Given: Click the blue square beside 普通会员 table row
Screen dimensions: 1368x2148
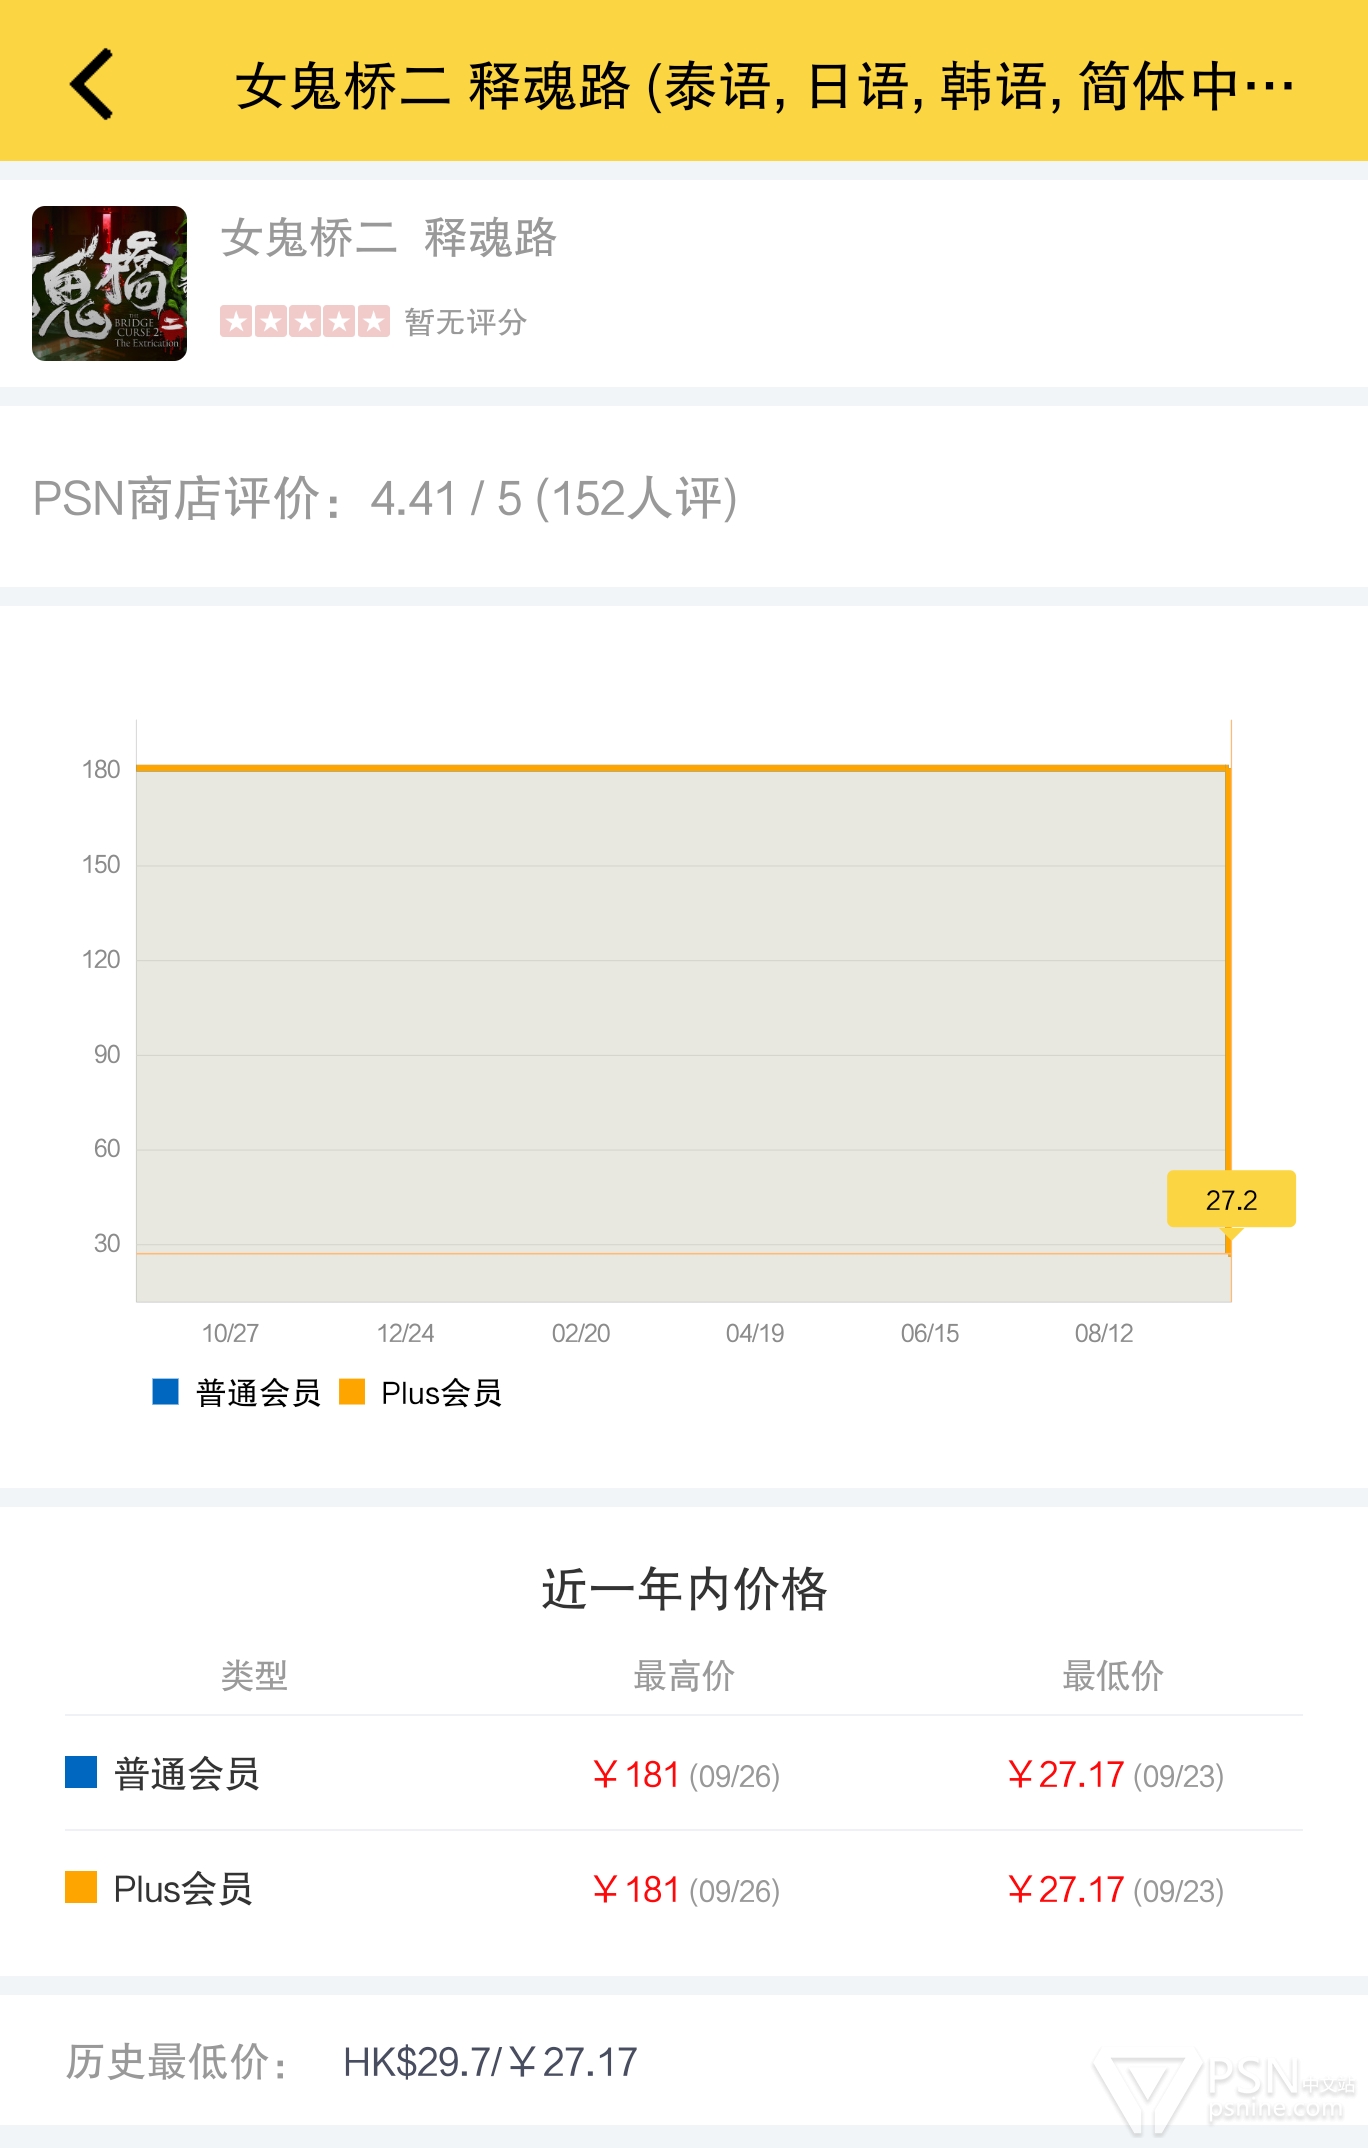Looking at the screenshot, I should (81, 1772).
